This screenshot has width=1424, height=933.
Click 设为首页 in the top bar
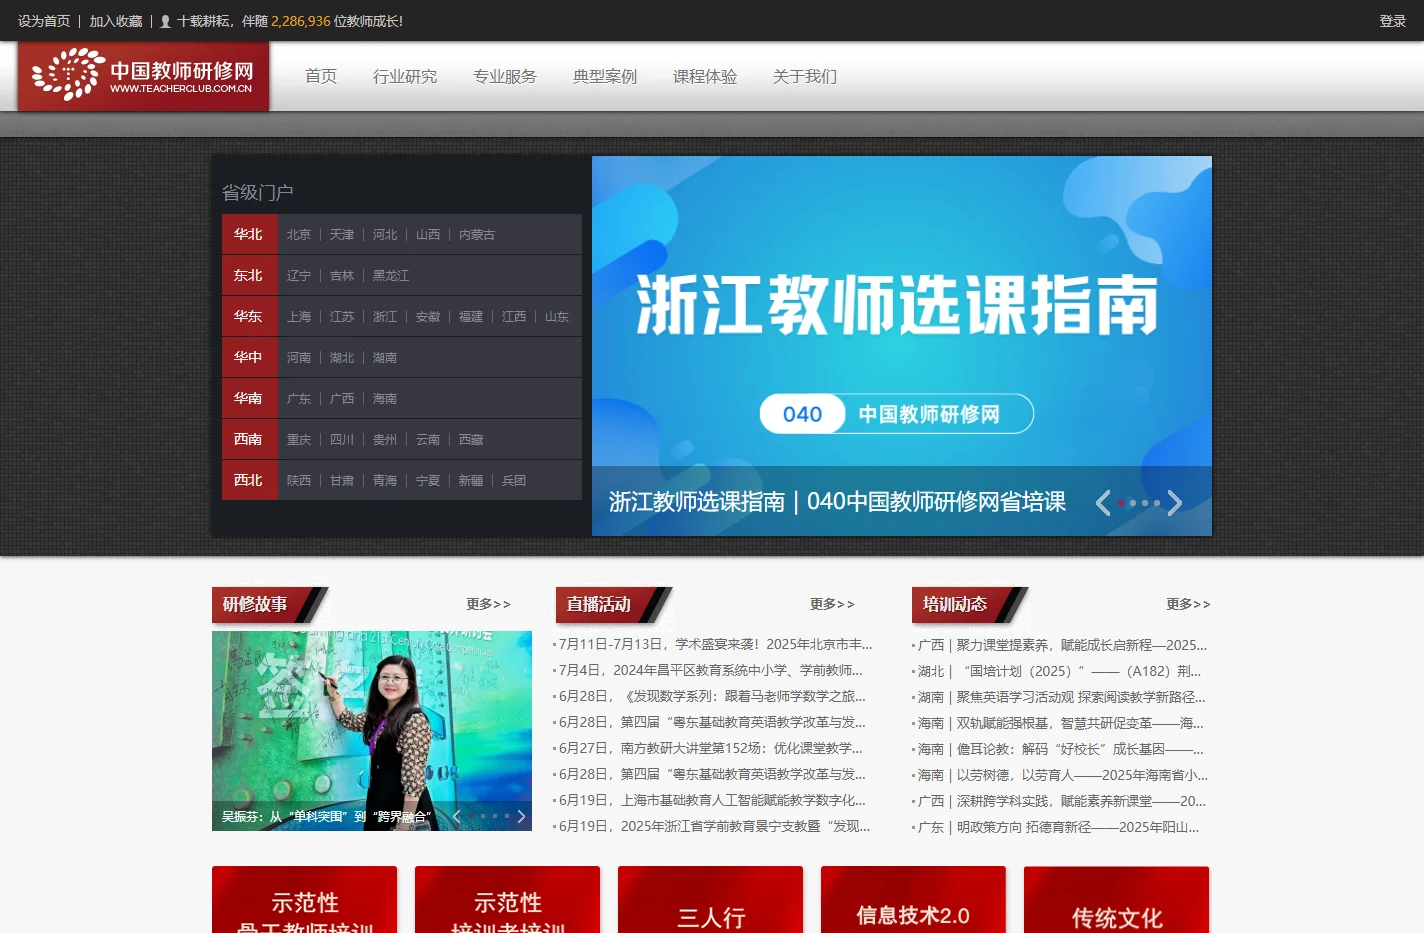tap(44, 21)
